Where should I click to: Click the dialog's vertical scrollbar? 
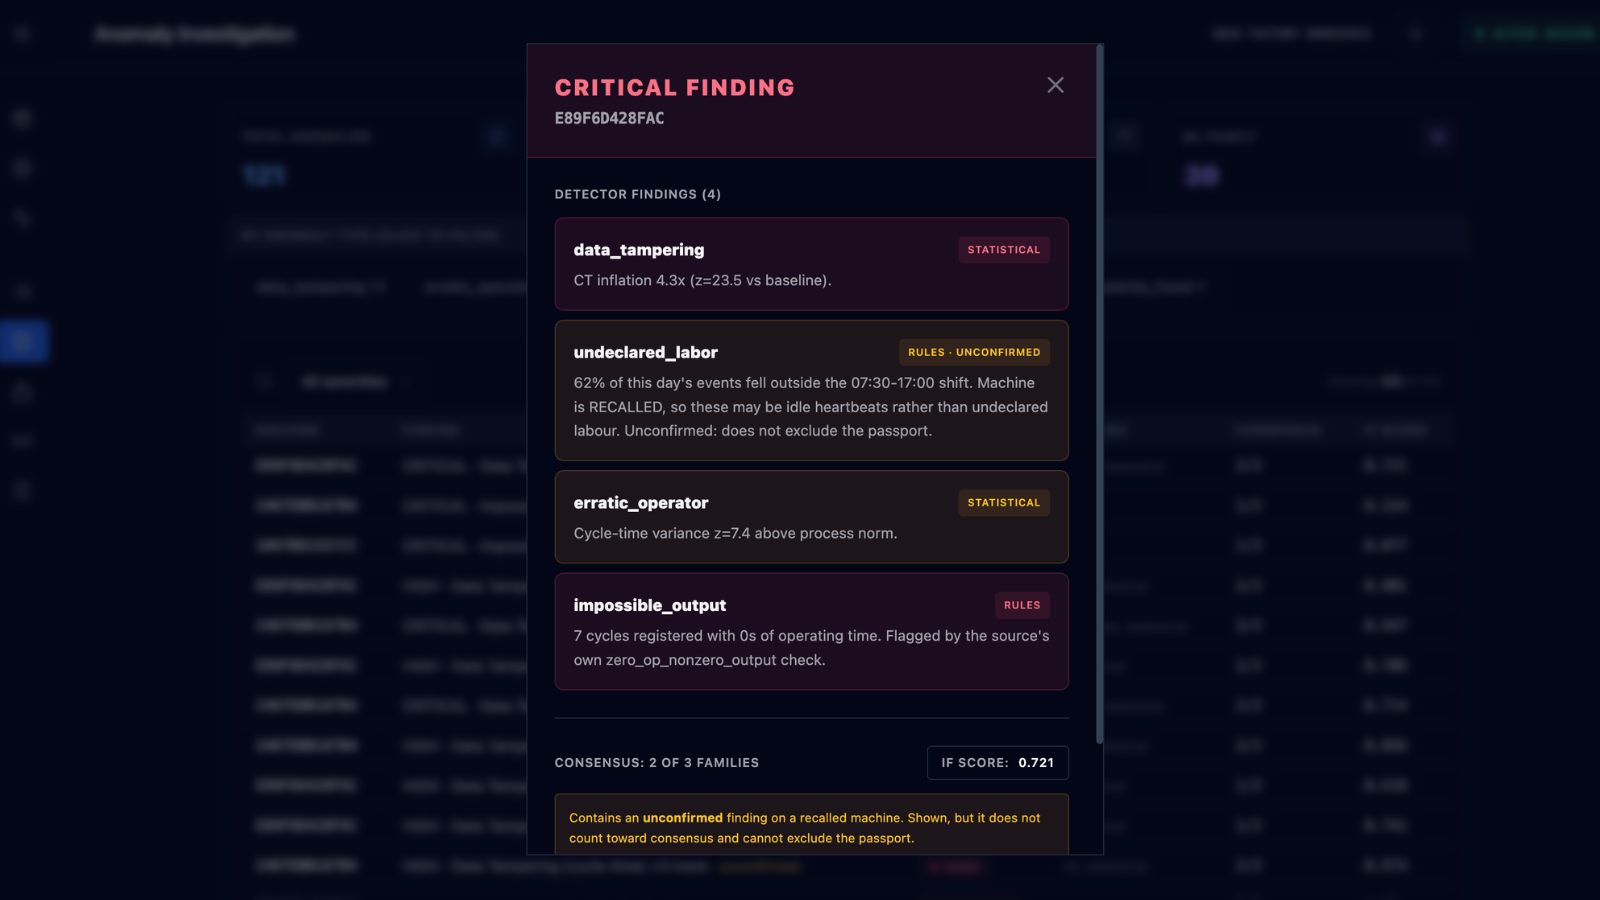[1099, 394]
